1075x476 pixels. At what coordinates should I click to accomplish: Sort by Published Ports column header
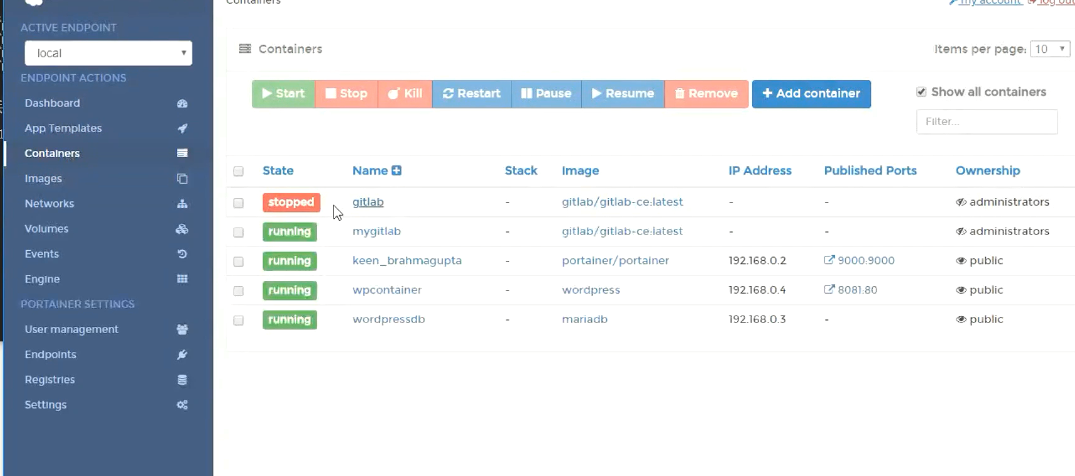[x=870, y=171]
